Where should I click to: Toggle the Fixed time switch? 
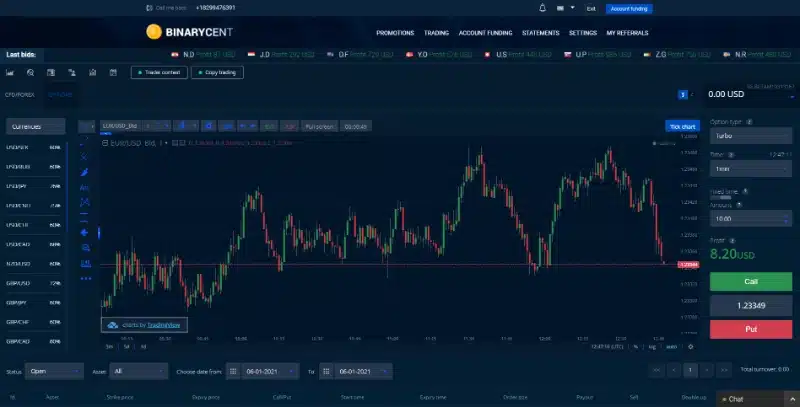[x=721, y=197]
